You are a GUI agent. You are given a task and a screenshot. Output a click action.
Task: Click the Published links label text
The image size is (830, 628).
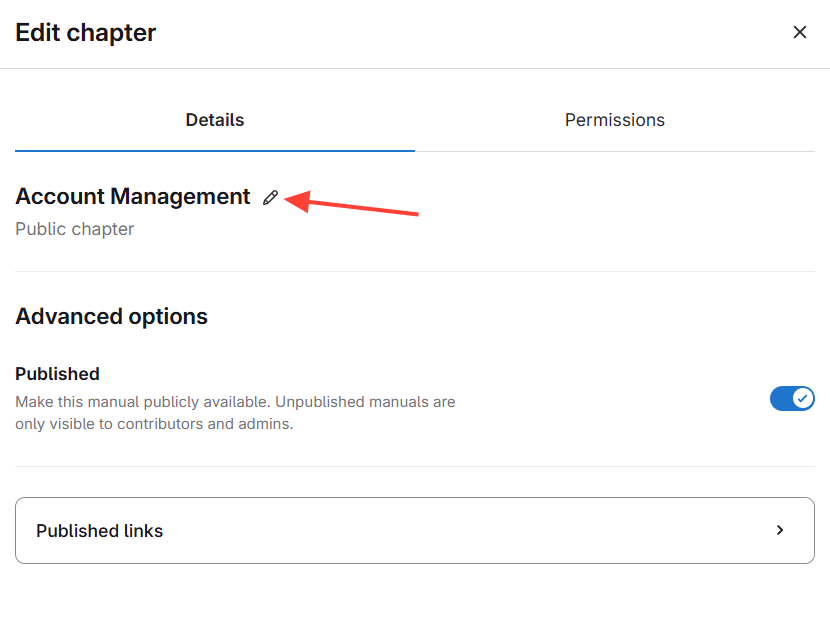[x=99, y=531]
